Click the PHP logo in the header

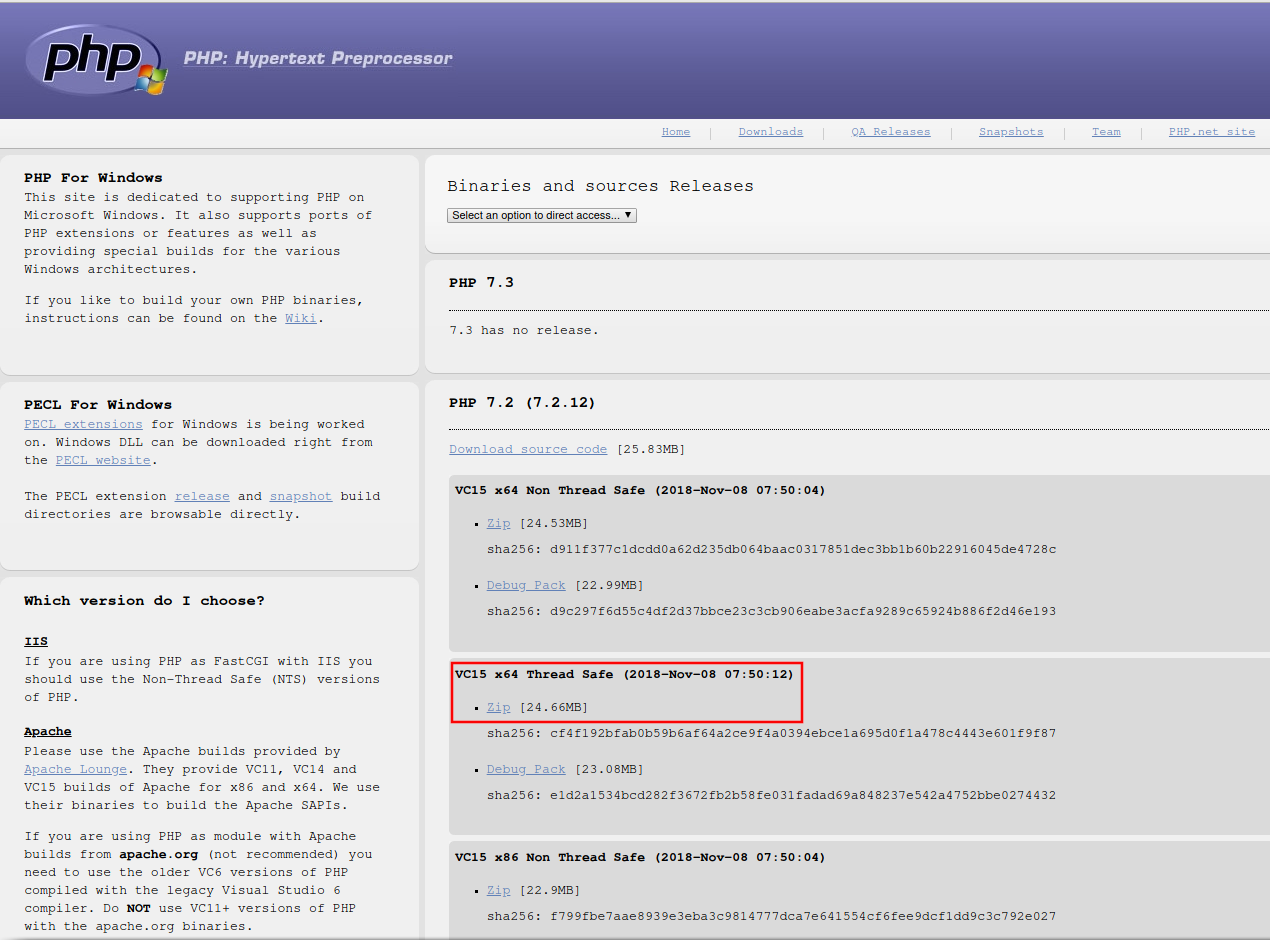point(95,60)
